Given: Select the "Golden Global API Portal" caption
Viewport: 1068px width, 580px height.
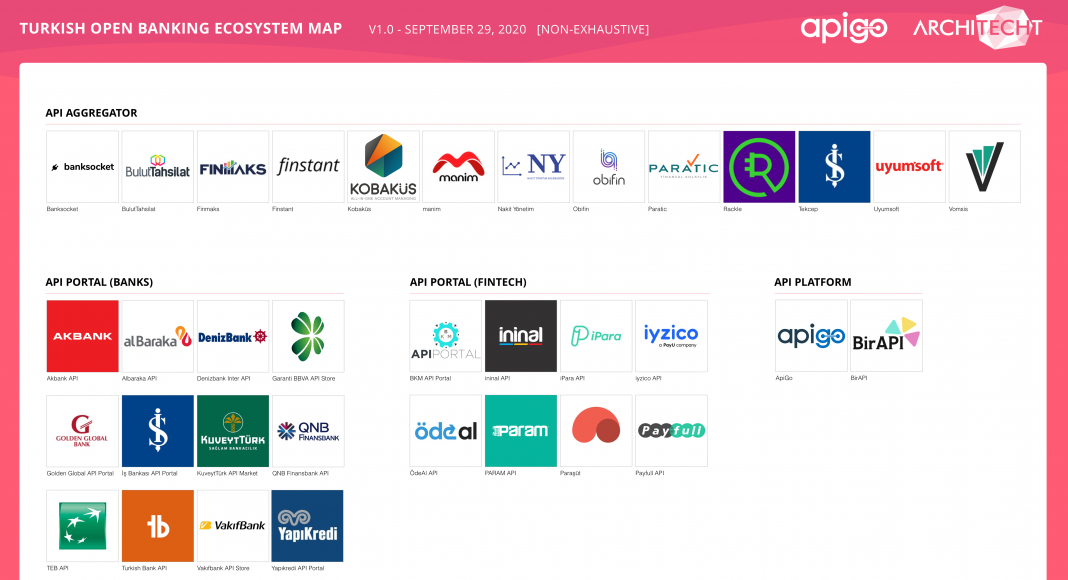Looking at the screenshot, I should coord(80,473).
